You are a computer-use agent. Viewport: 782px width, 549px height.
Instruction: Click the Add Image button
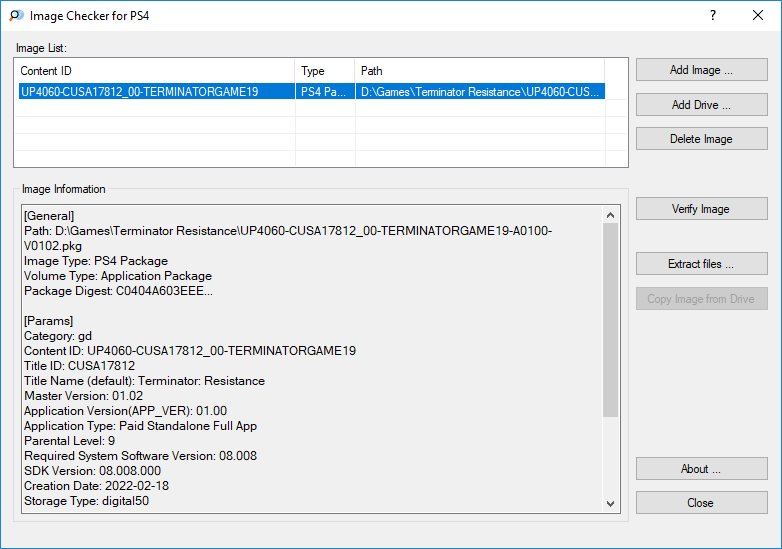click(x=701, y=70)
